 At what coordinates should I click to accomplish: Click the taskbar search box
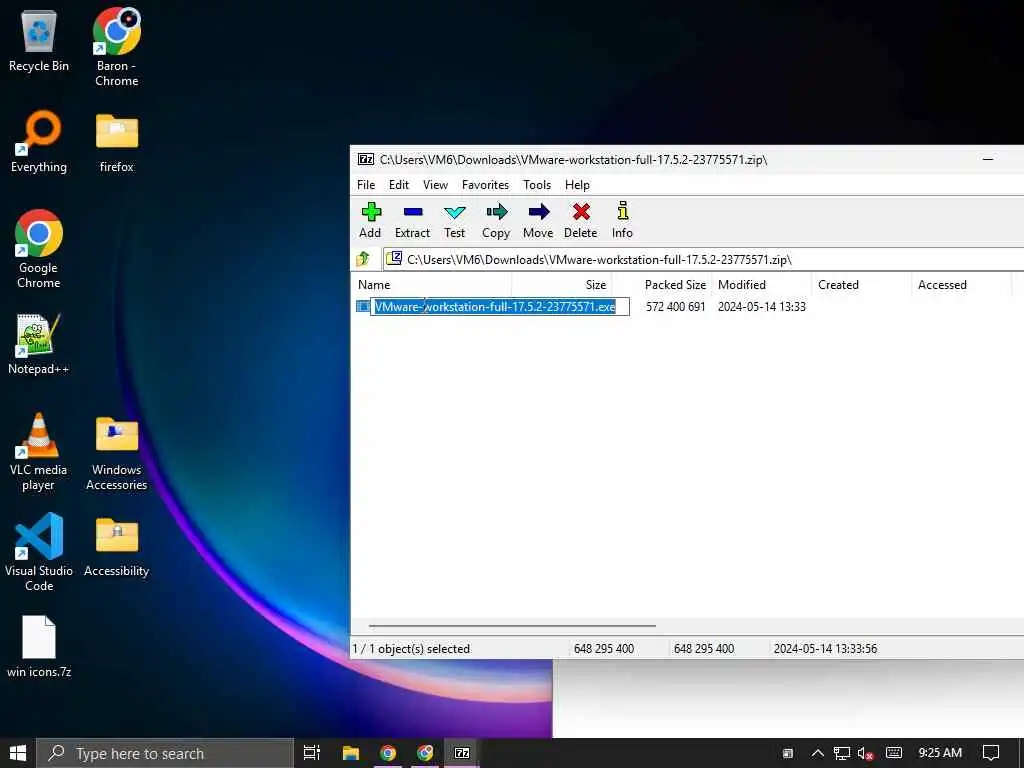165,753
